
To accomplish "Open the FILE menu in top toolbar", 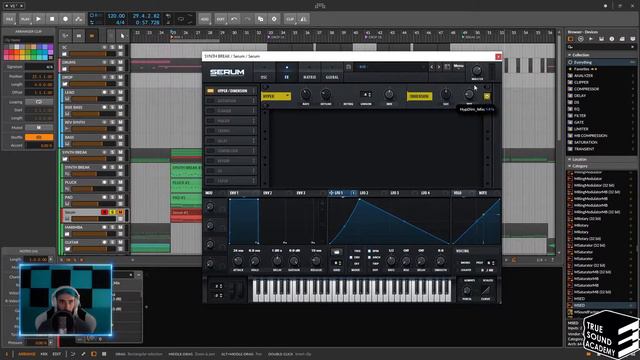I will pyautogui.click(x=9, y=19).
